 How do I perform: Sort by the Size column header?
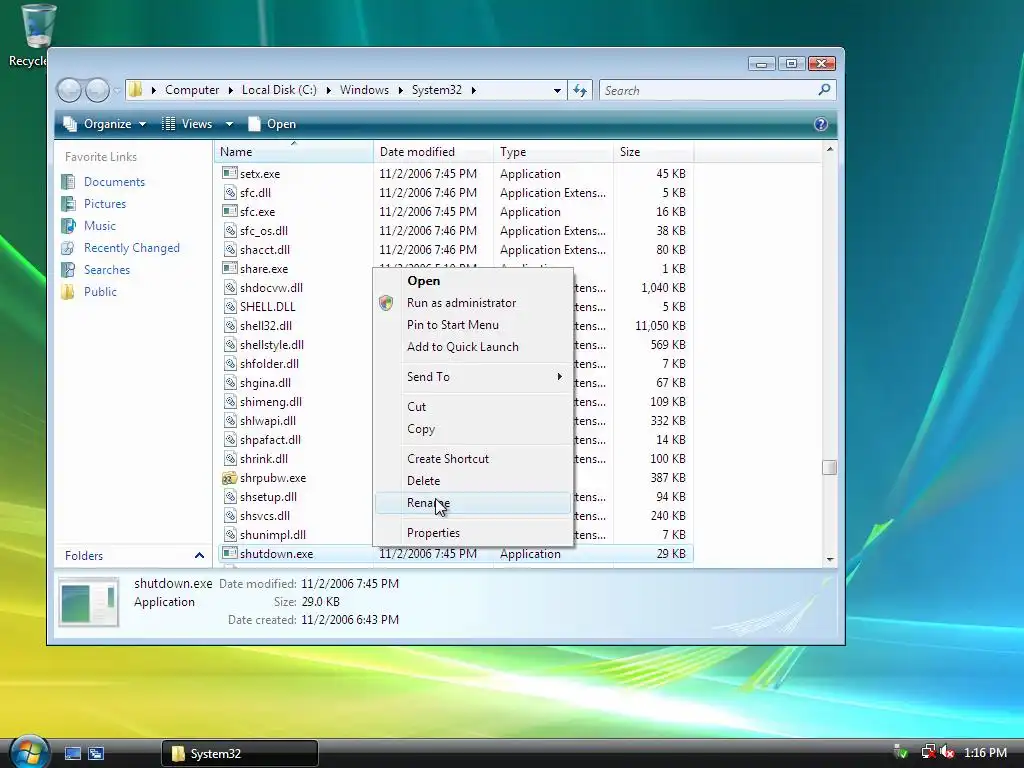(x=654, y=152)
